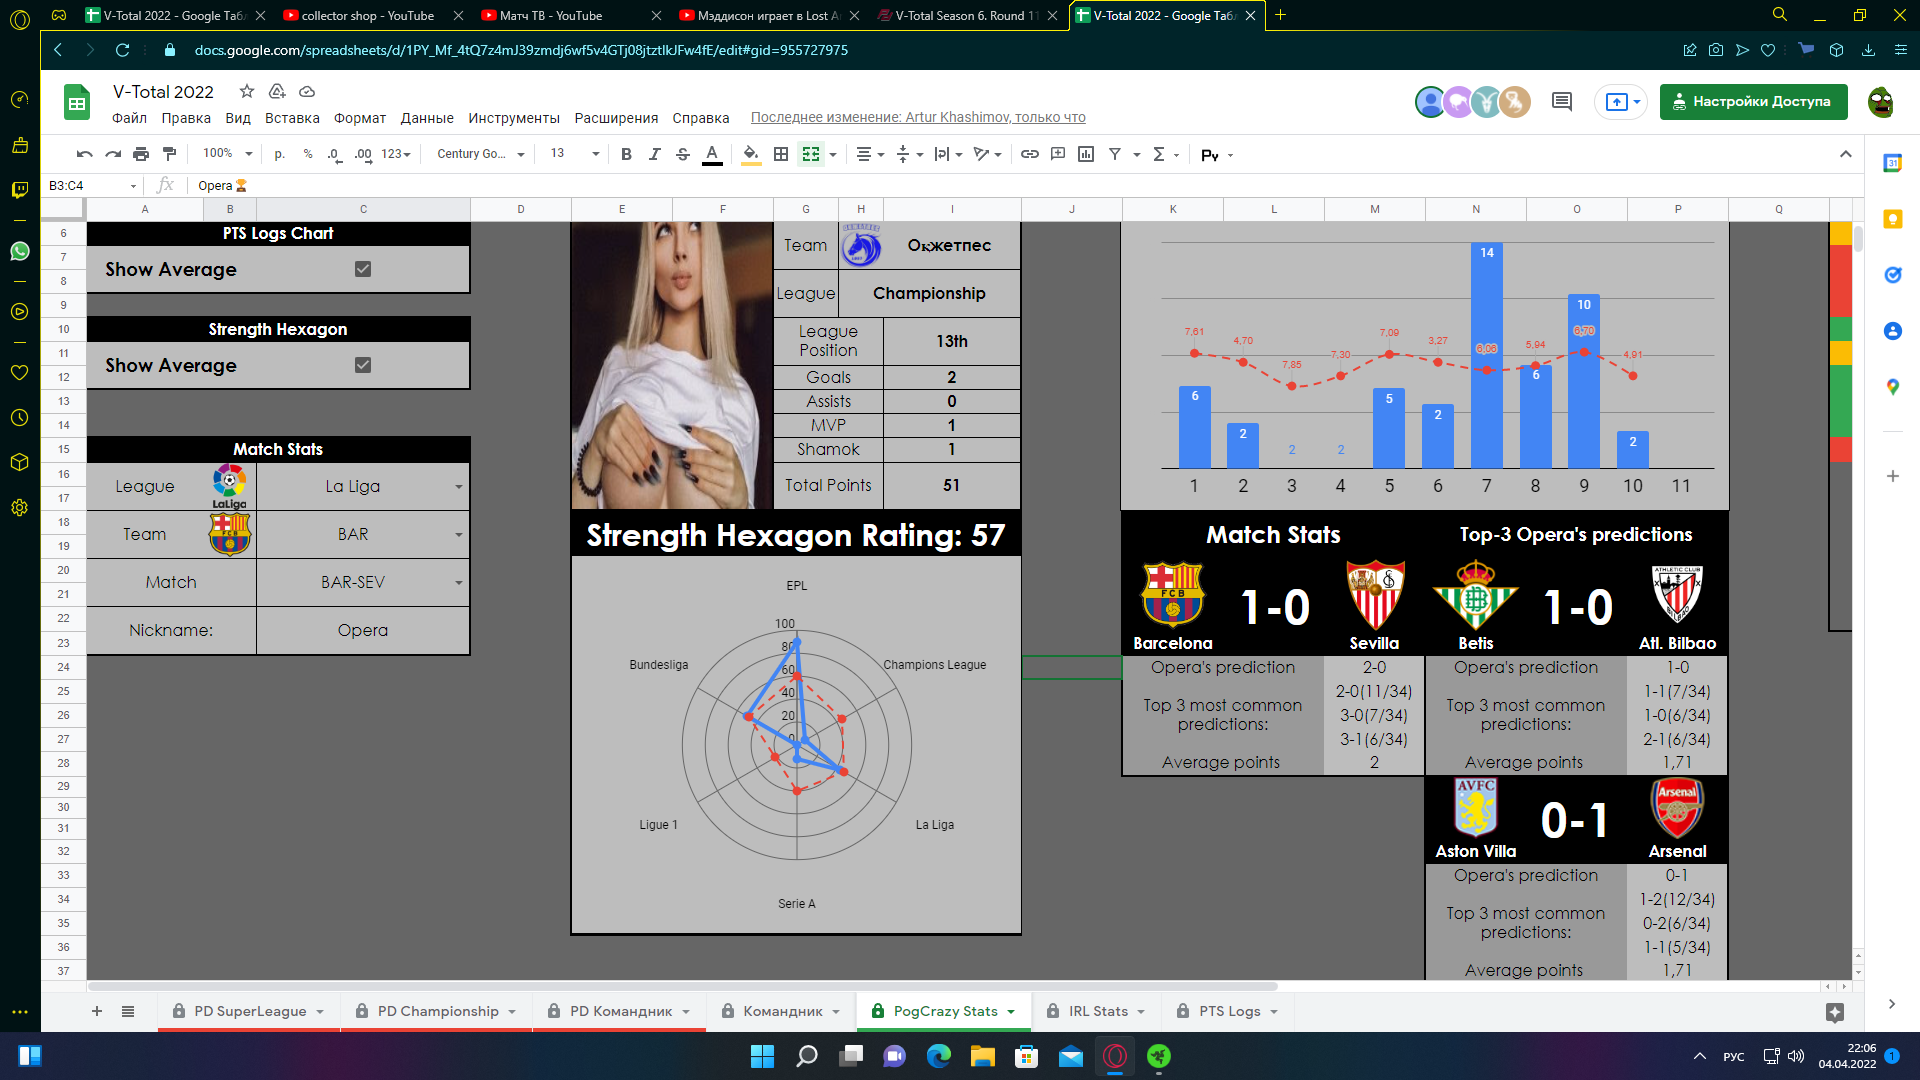Image resolution: width=1920 pixels, height=1080 pixels.
Task: Open the La Liga league dropdown
Action: click(x=458, y=487)
